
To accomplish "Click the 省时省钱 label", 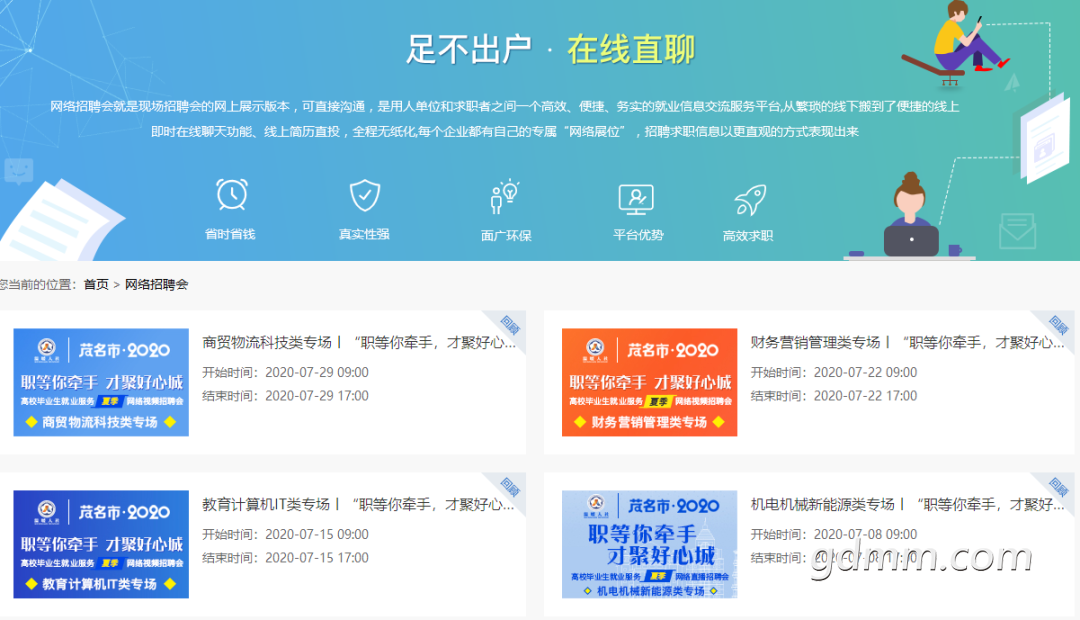I will (x=230, y=234).
